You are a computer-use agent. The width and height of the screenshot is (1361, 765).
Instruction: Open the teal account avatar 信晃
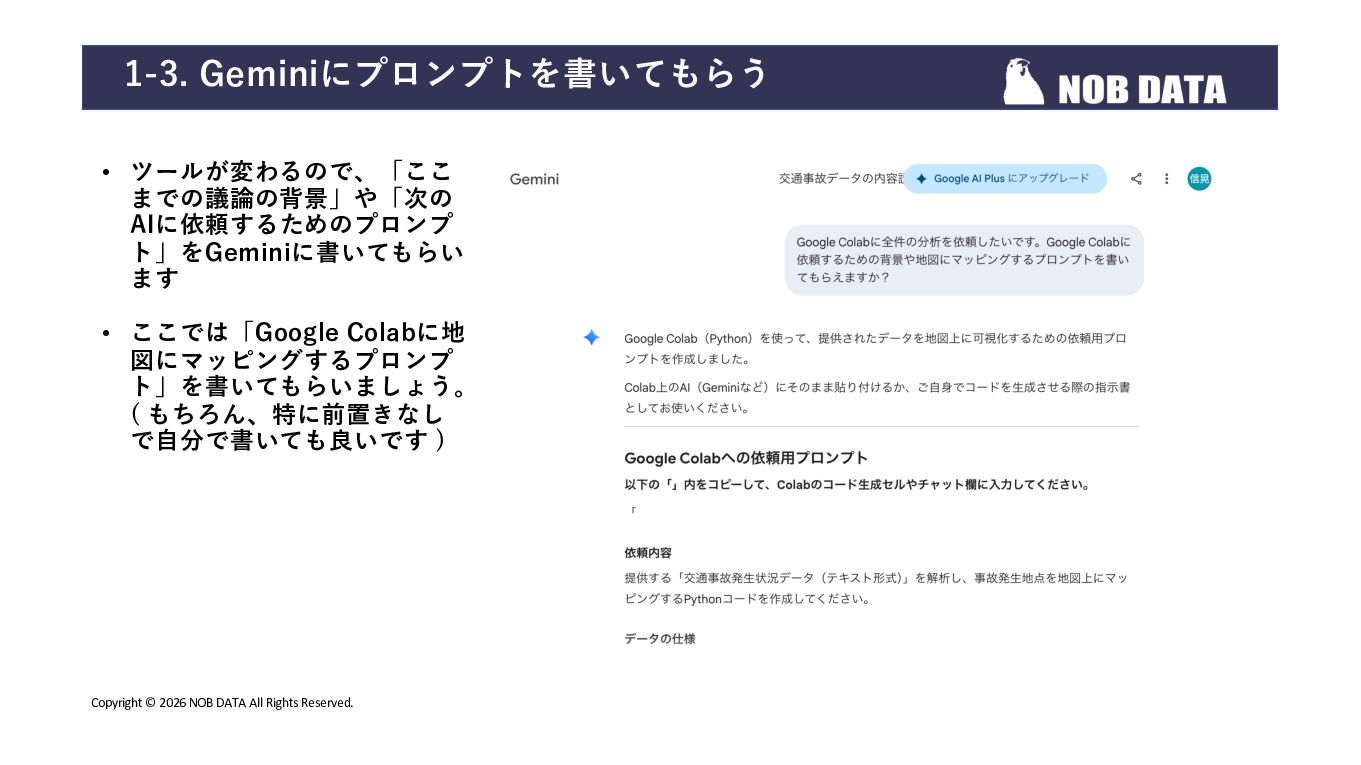coord(1199,179)
